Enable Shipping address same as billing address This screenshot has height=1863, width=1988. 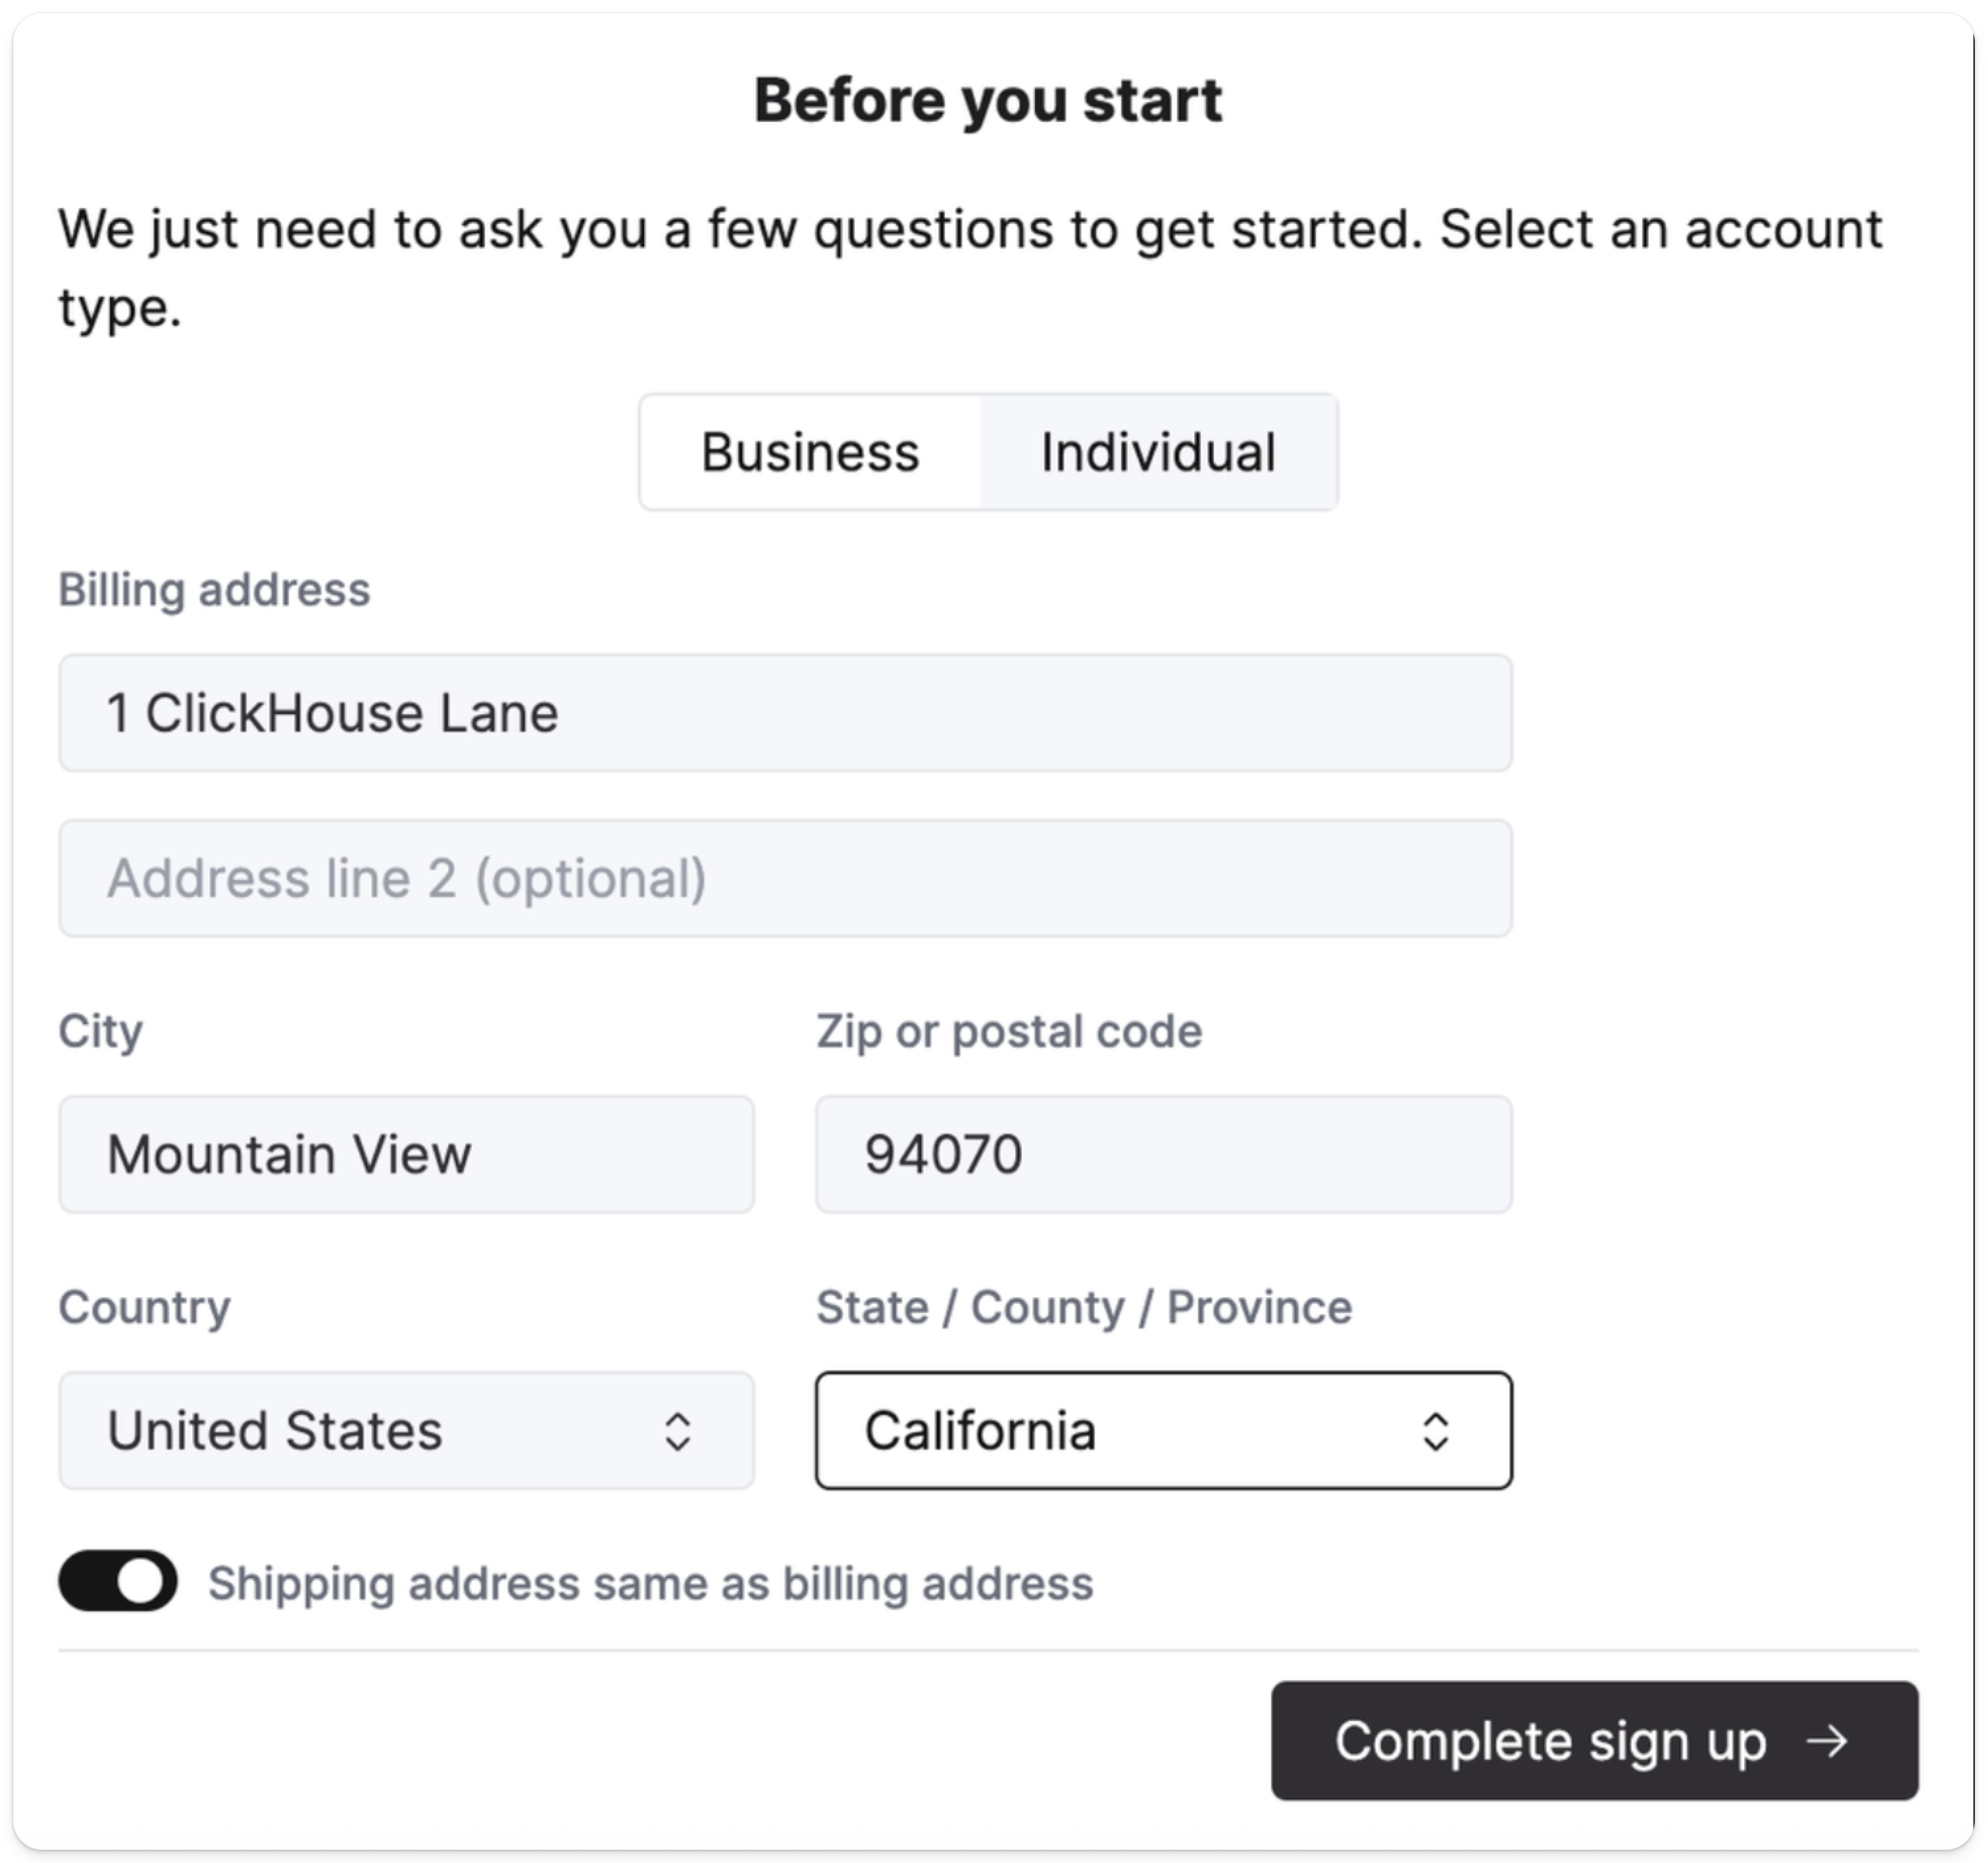pyautogui.click(x=117, y=1583)
